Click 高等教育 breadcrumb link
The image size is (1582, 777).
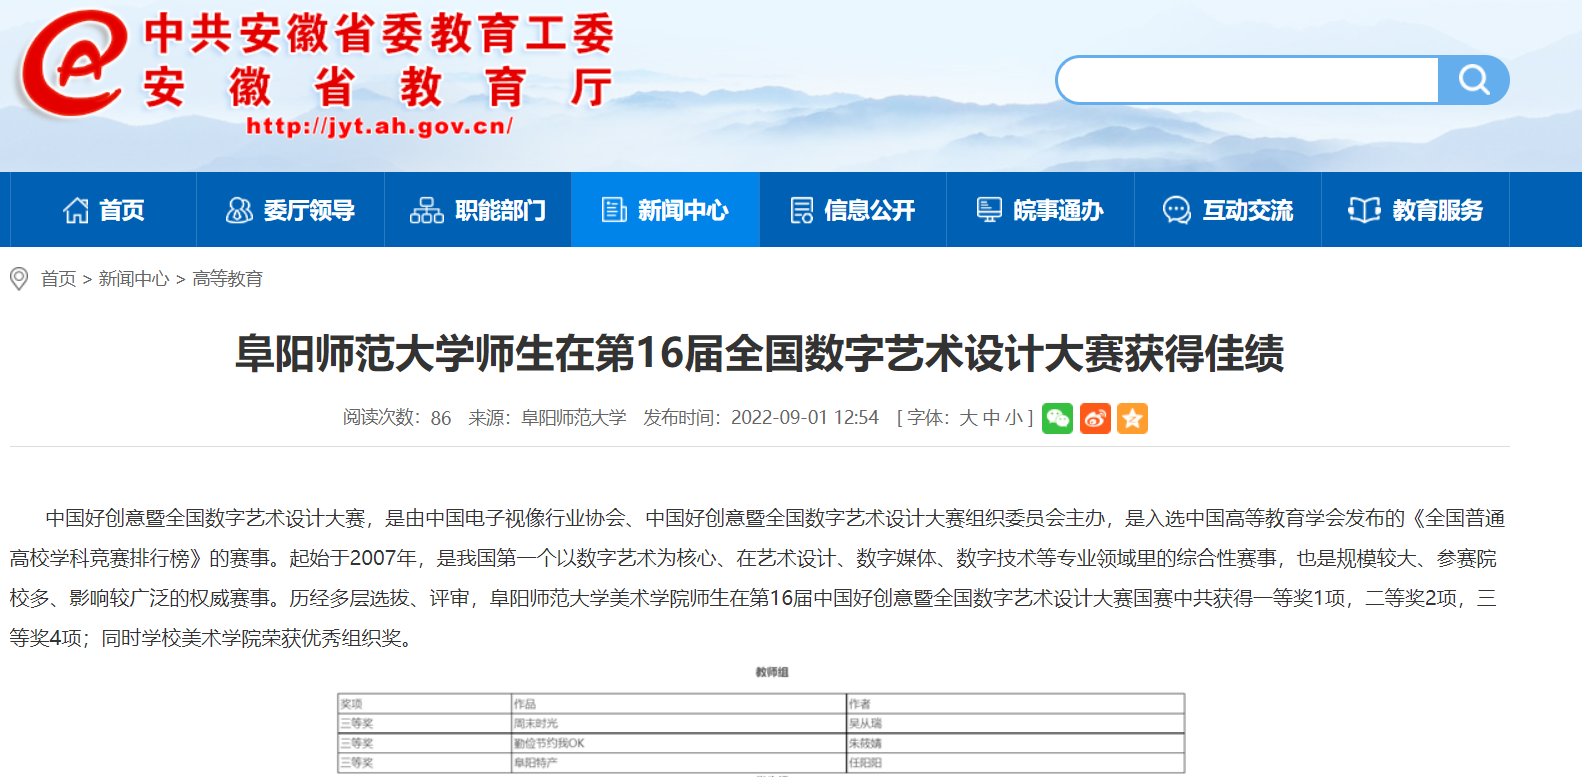(x=228, y=279)
